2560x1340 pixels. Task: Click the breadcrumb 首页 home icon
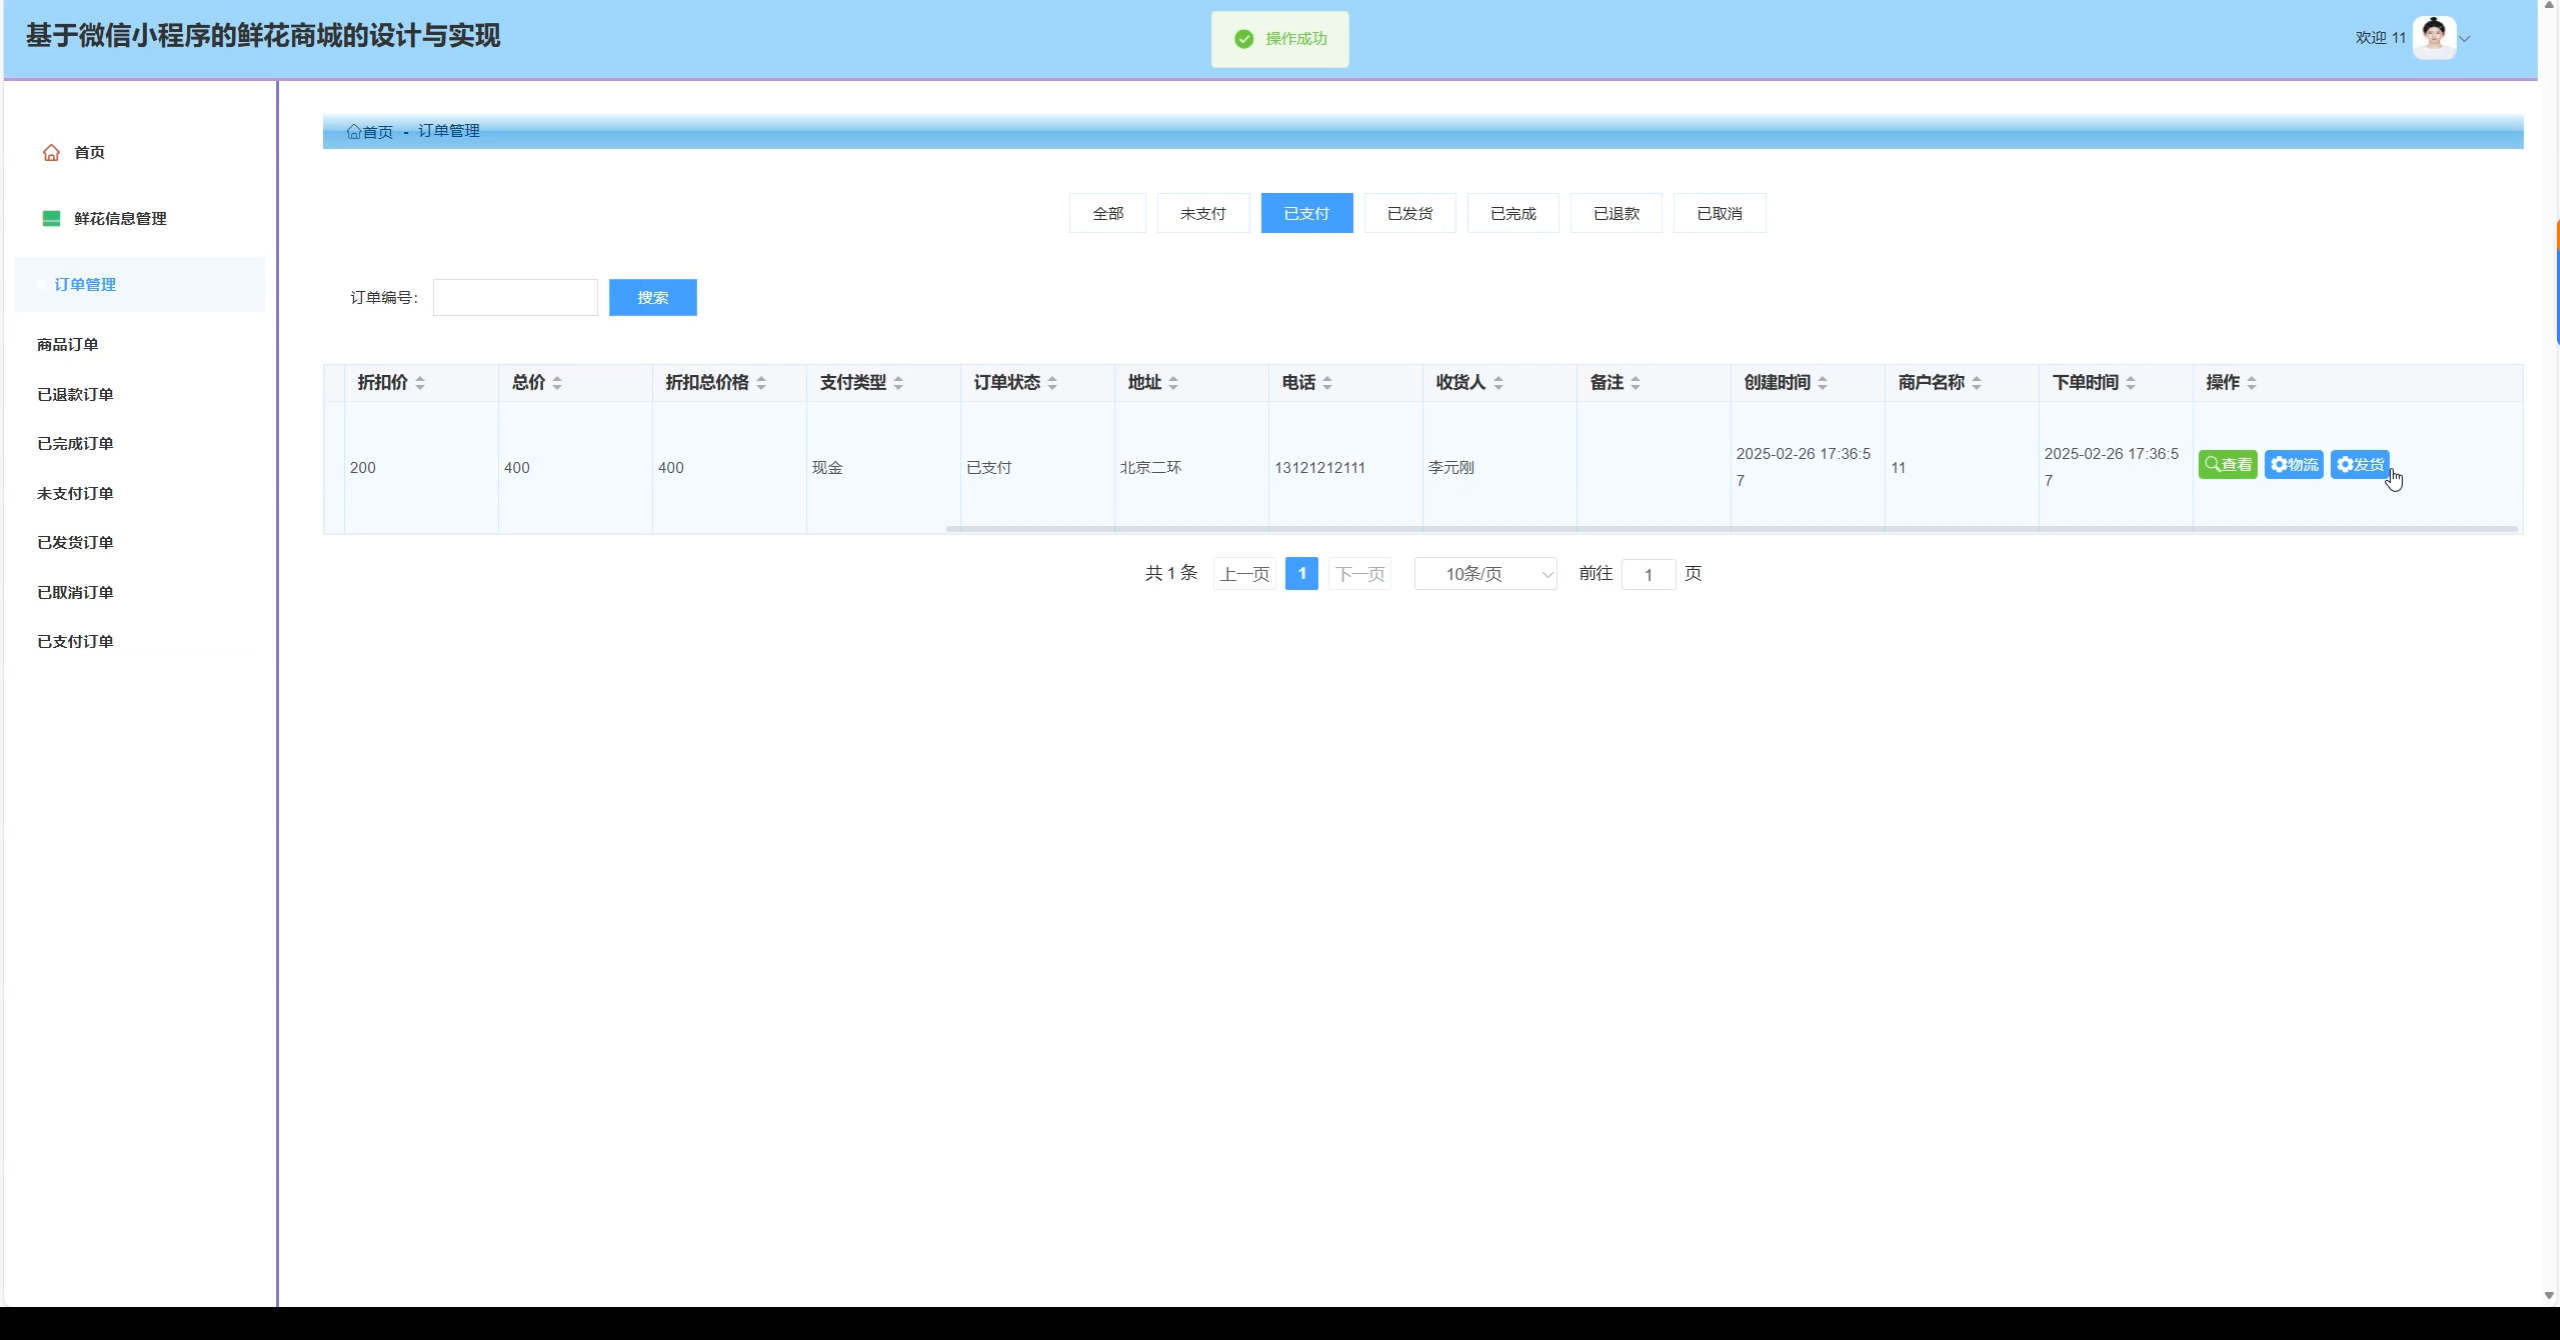pyautogui.click(x=353, y=132)
